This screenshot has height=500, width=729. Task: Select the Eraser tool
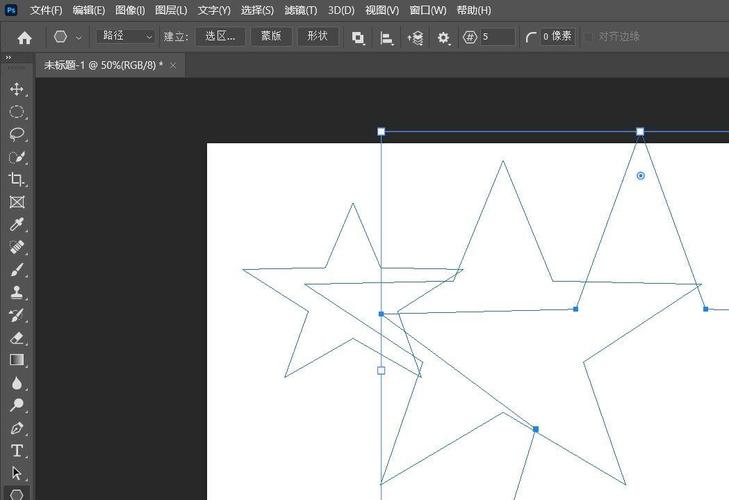(17, 338)
